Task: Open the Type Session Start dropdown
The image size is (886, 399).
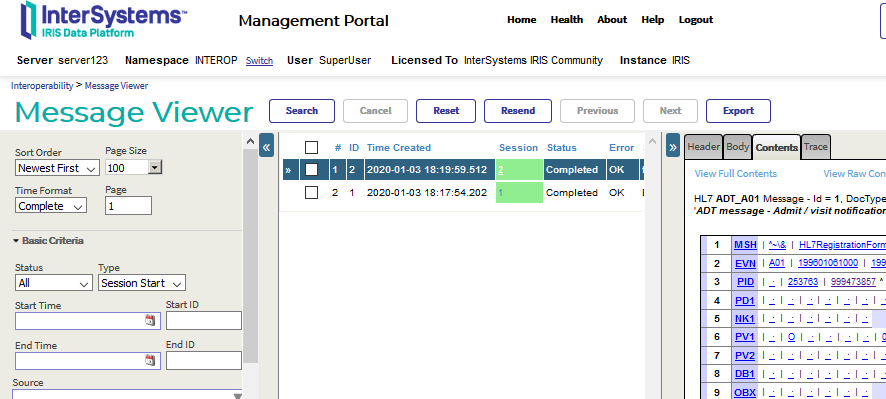Action: tap(142, 283)
